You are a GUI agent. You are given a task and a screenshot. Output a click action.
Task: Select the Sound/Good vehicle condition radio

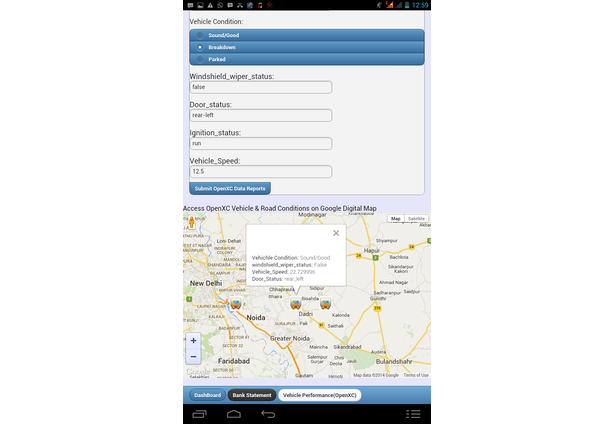point(307,35)
